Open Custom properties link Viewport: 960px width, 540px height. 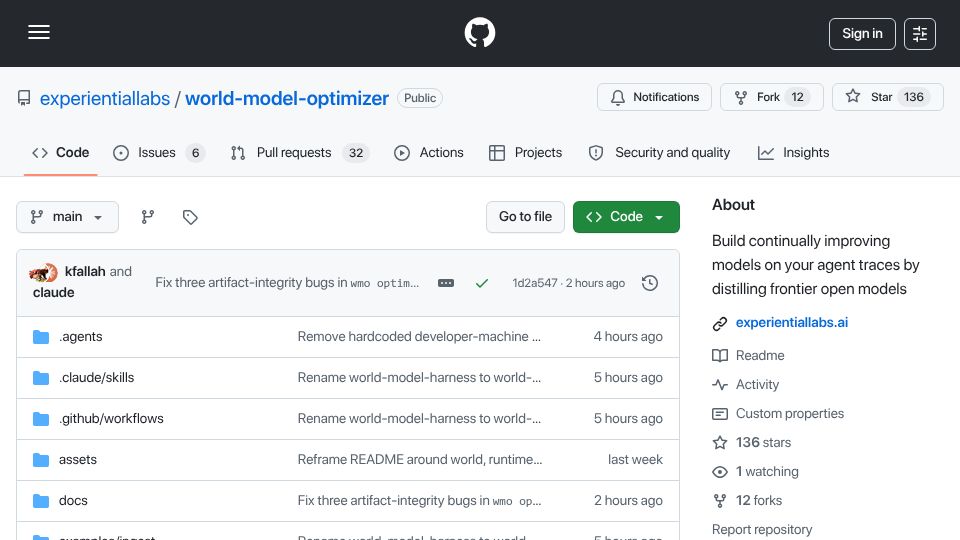(790, 414)
